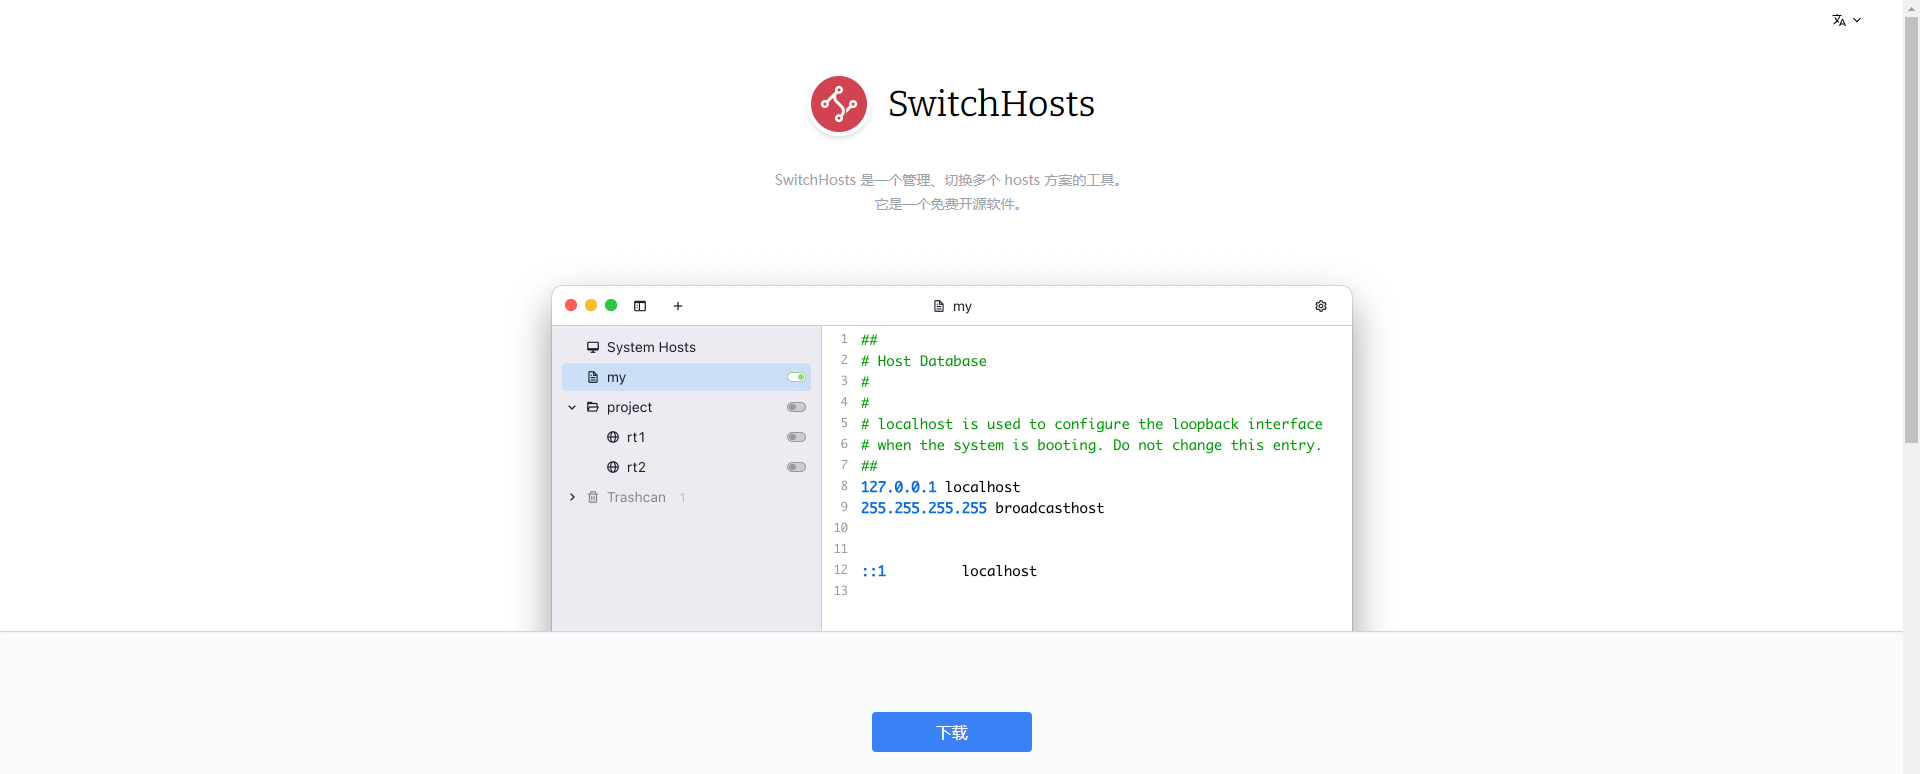The width and height of the screenshot is (1920, 774).
Task: Click the '::1' IPv6 address
Action: click(x=873, y=571)
